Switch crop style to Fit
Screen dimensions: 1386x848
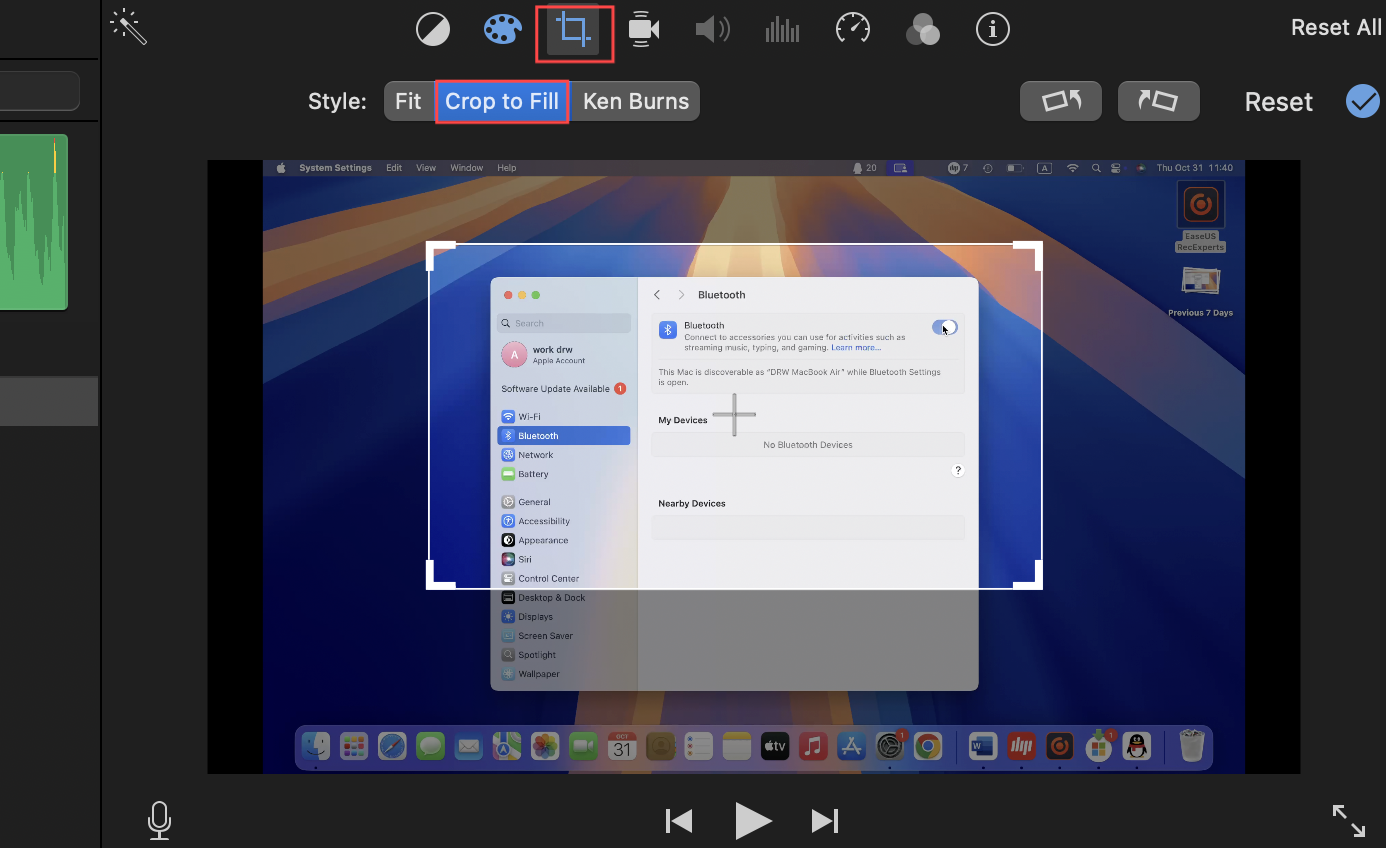(x=408, y=100)
